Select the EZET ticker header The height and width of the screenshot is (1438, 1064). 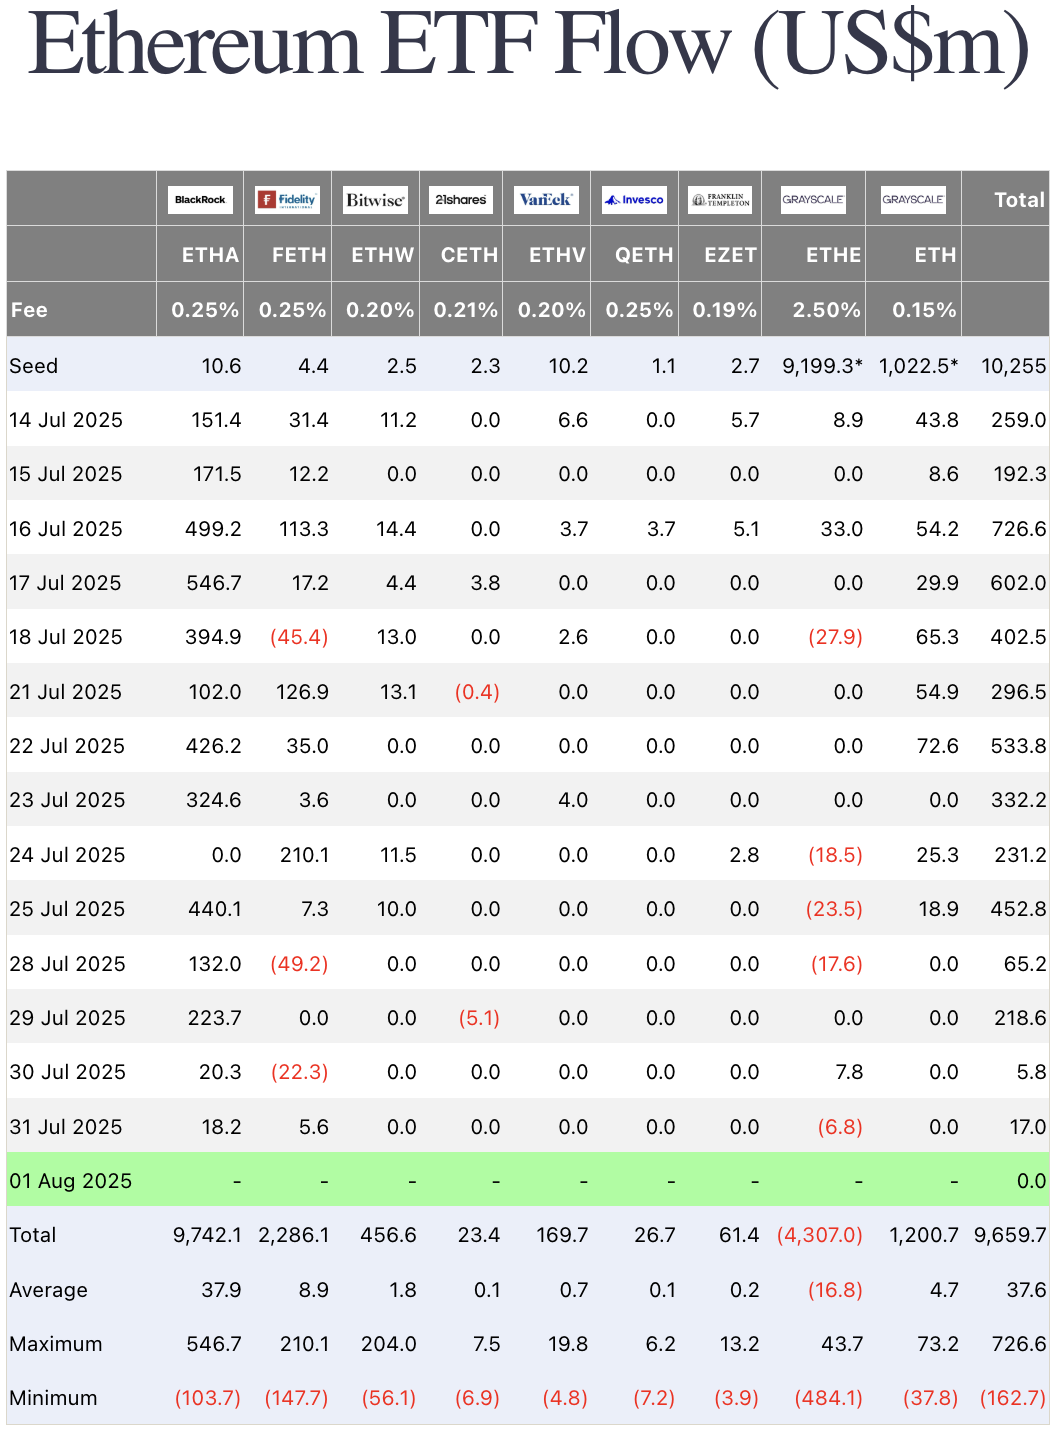tap(730, 255)
